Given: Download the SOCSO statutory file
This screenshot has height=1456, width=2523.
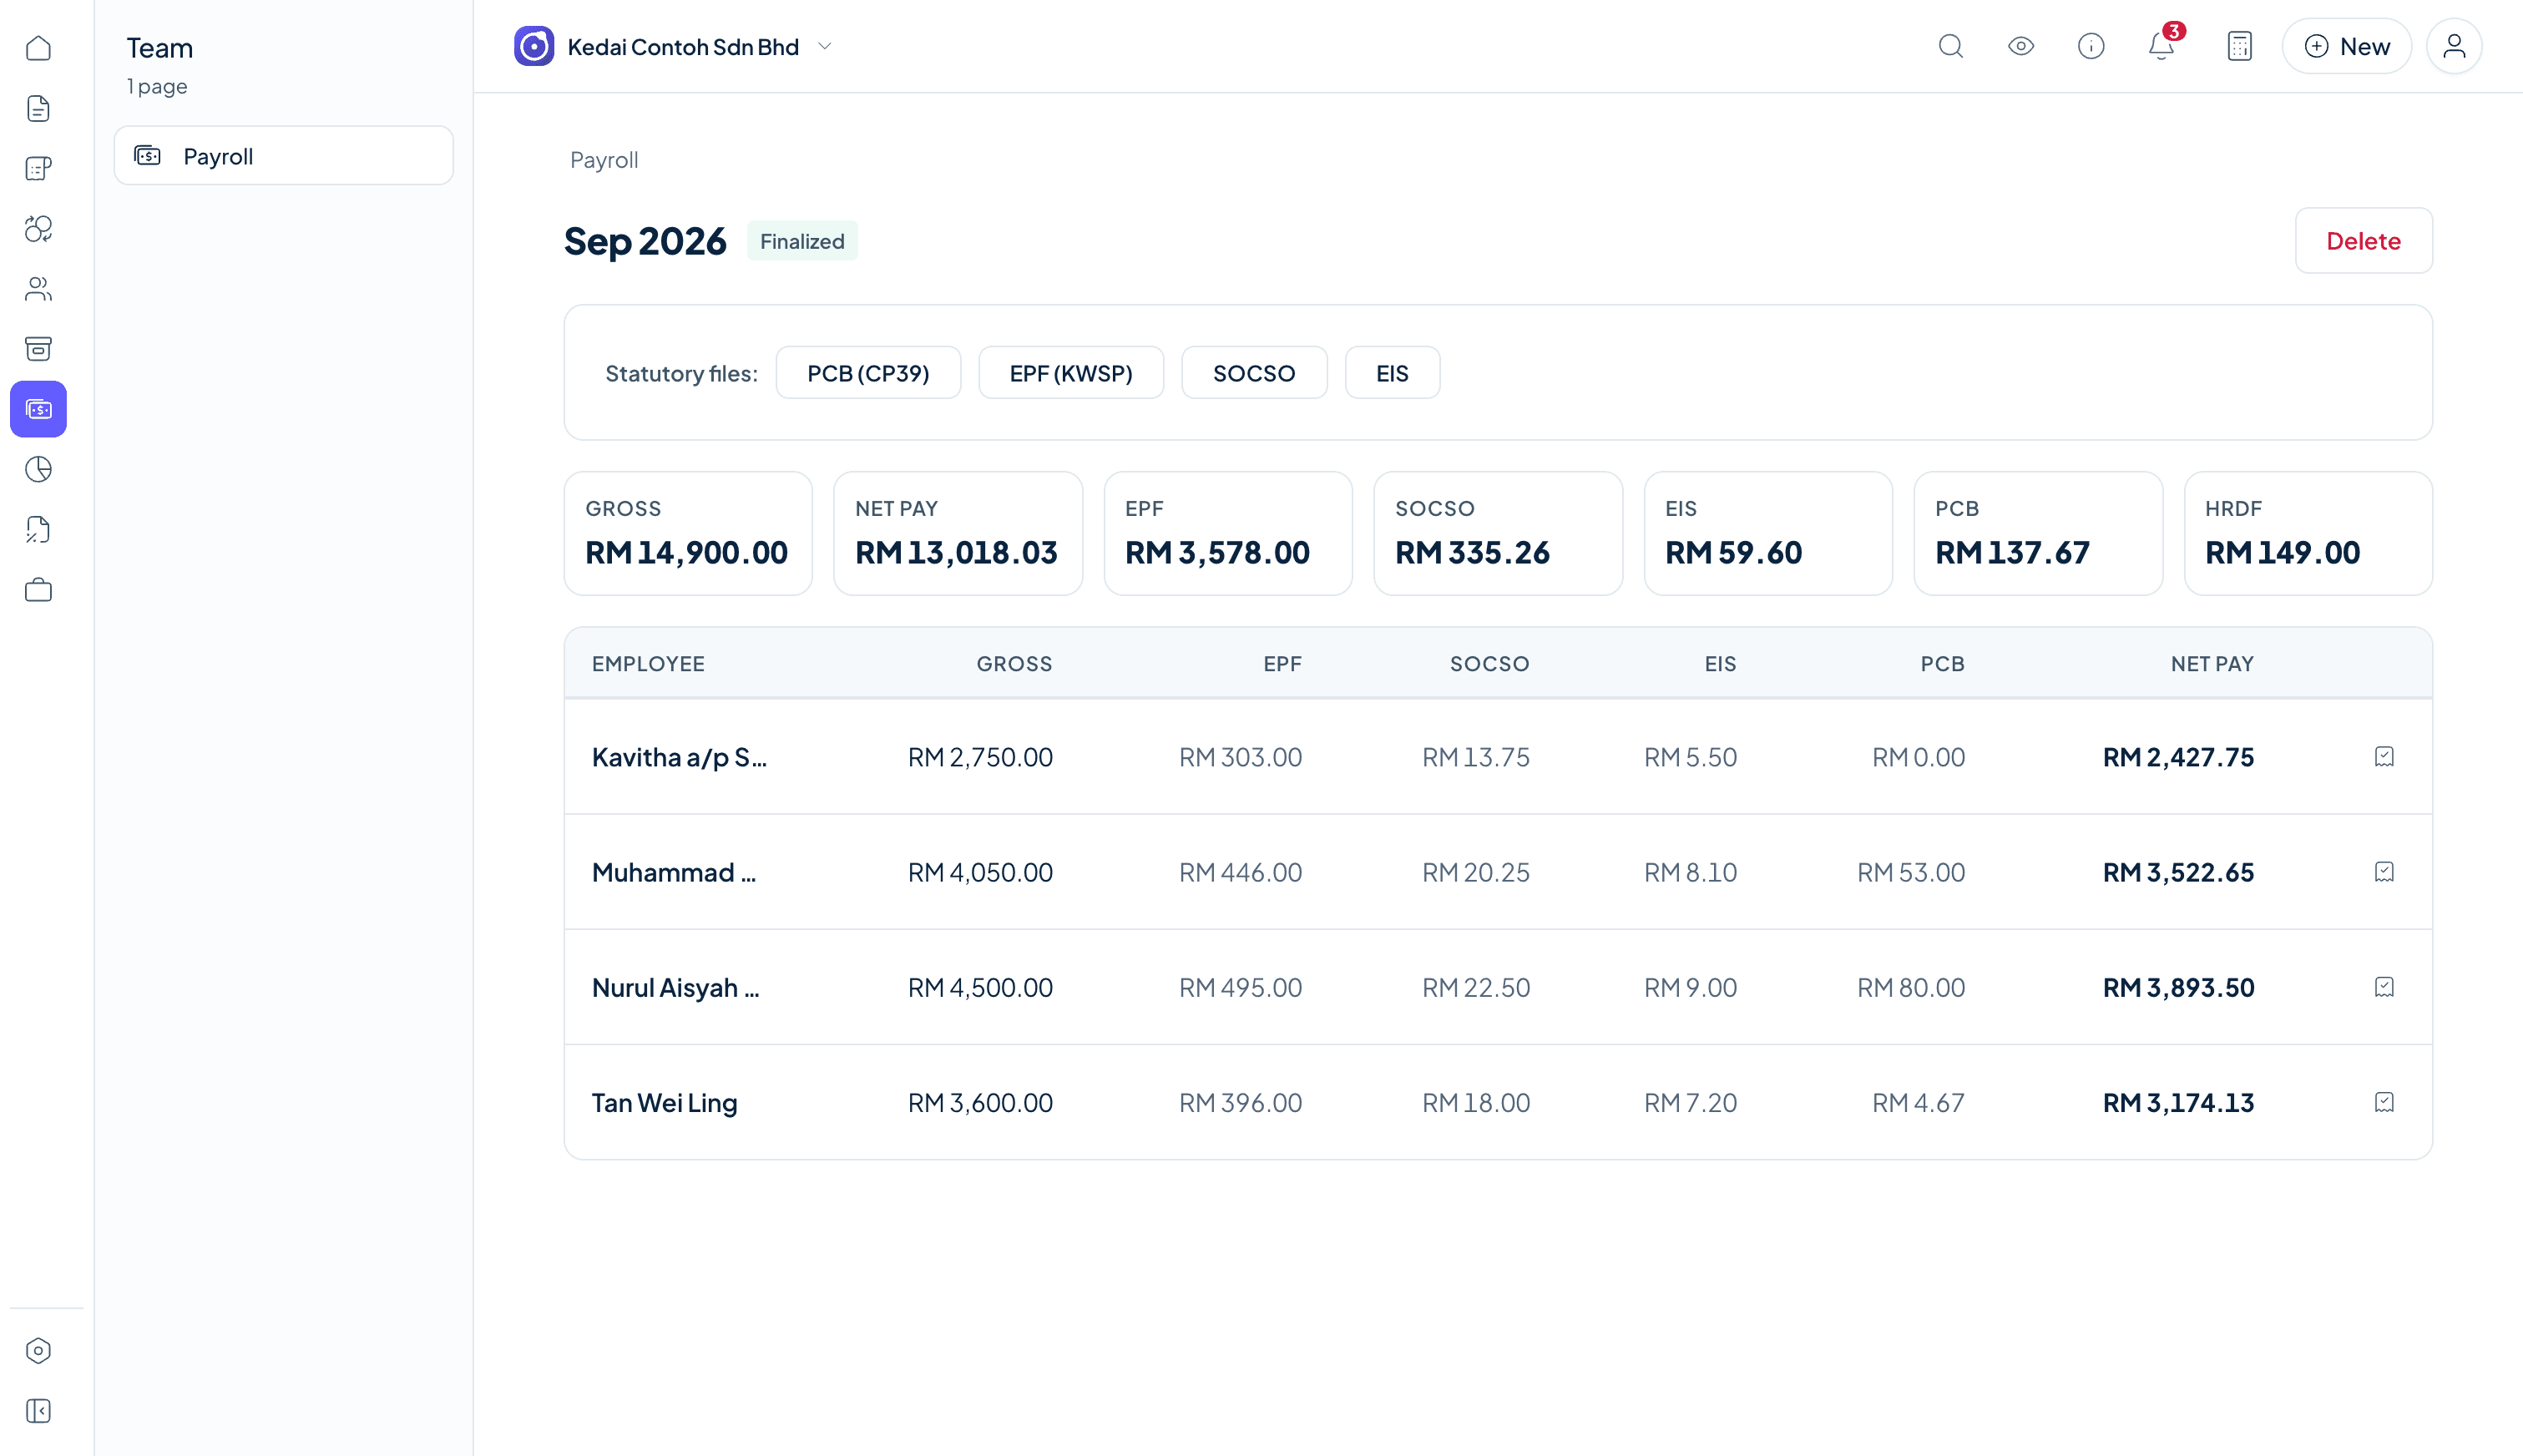Looking at the screenshot, I should [1253, 373].
